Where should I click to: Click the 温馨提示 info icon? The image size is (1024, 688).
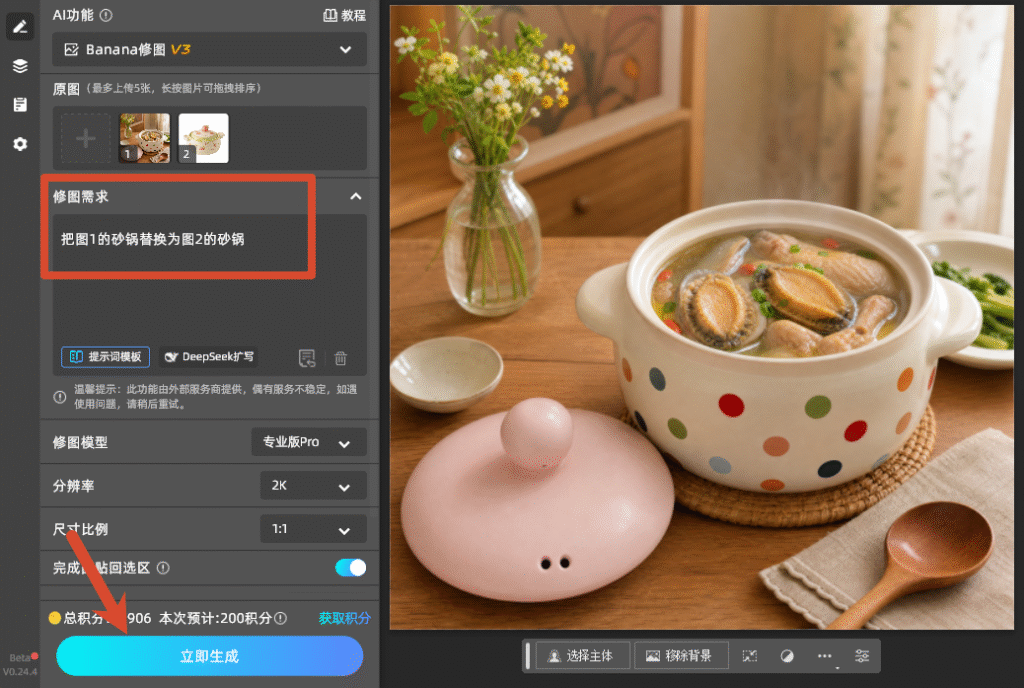point(59,396)
